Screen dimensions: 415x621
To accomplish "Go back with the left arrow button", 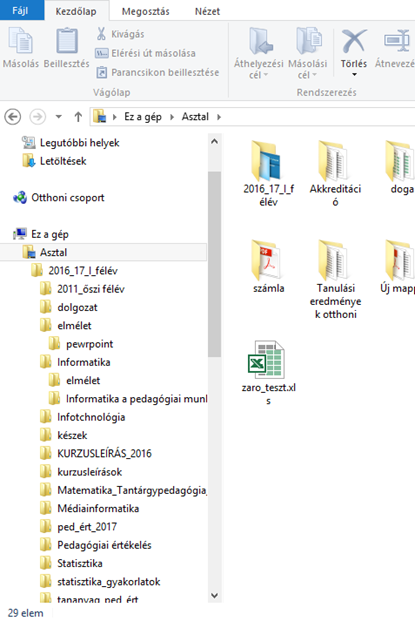I will pyautogui.click(x=13, y=117).
